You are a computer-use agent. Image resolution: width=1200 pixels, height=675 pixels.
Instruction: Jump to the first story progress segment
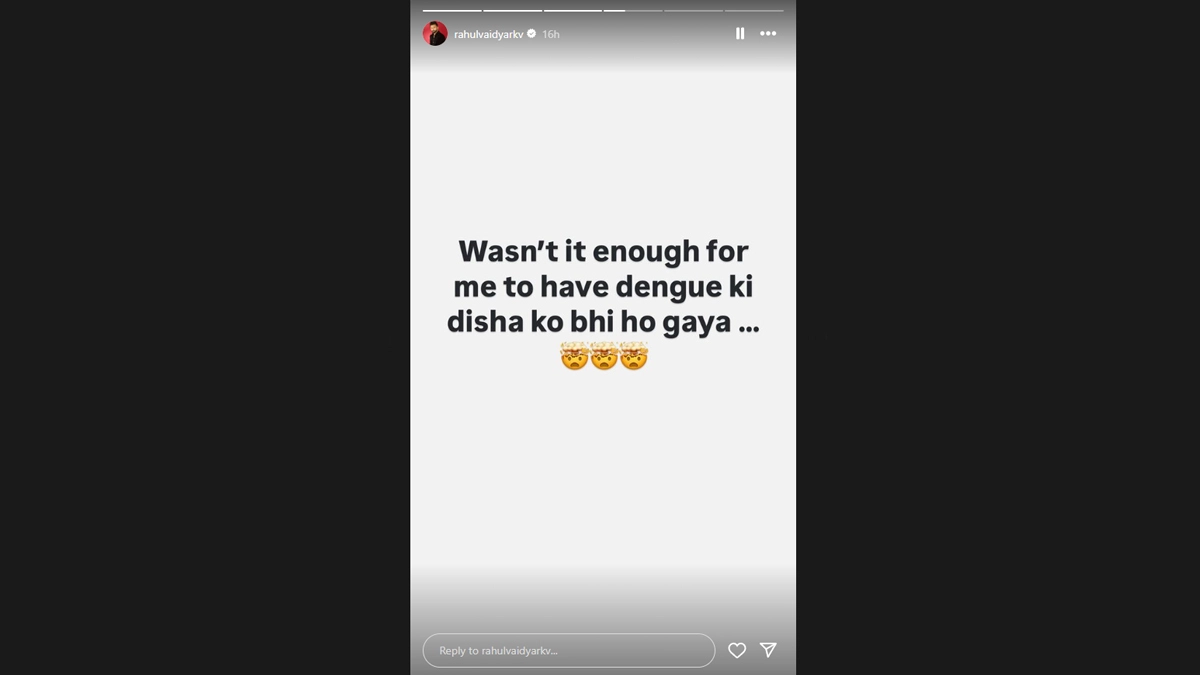(452, 10)
